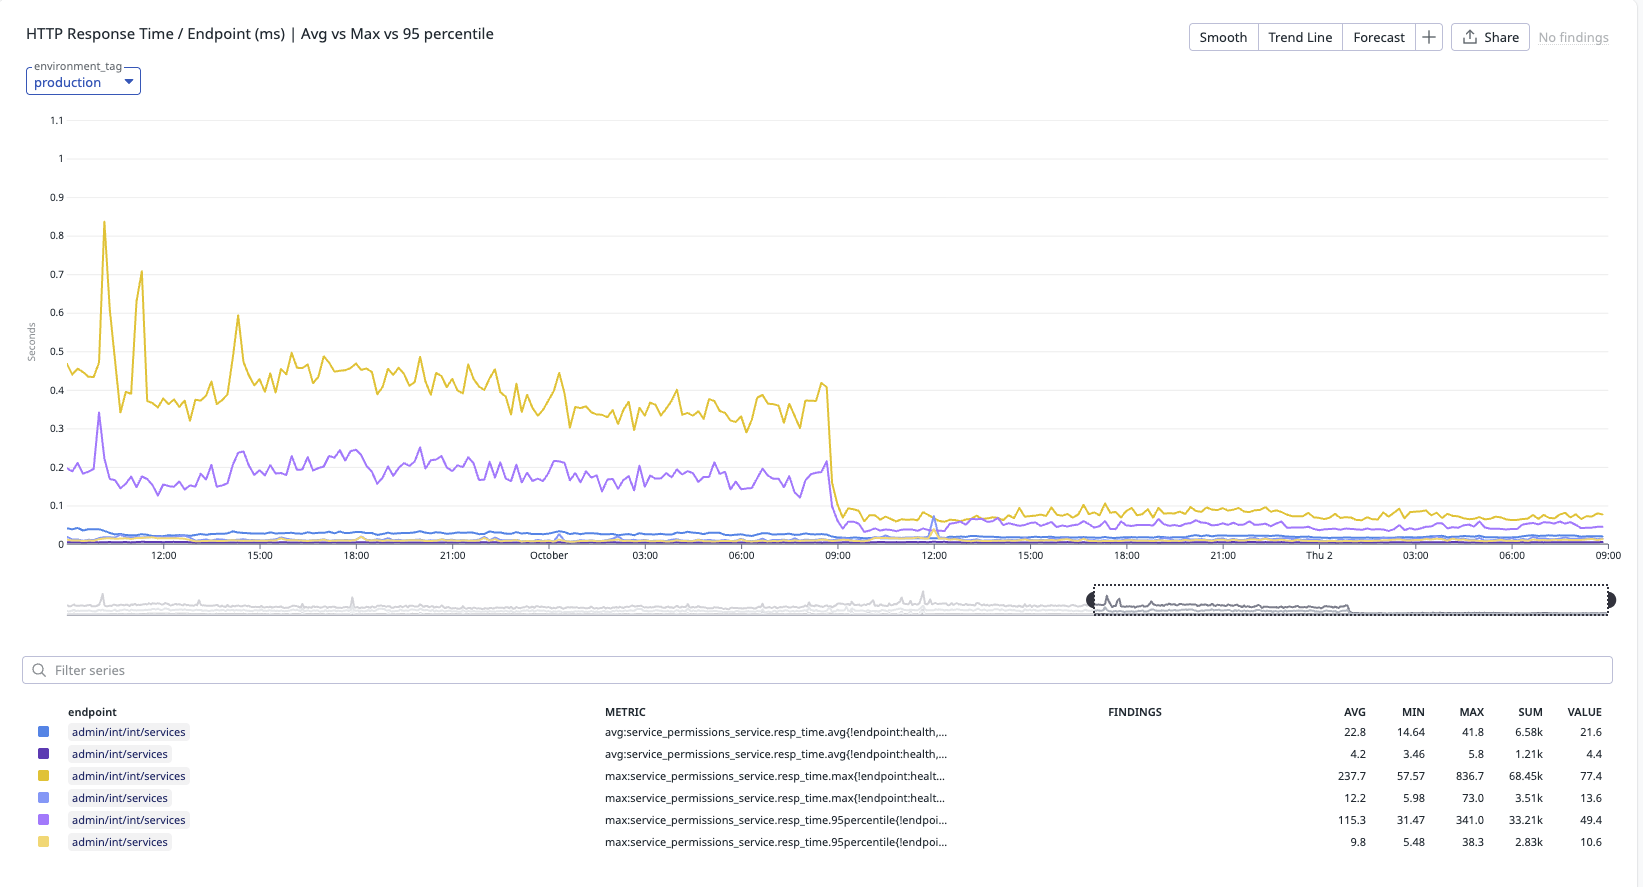Toggle the Trend Line option
The height and width of the screenshot is (887, 1643).
click(1300, 37)
